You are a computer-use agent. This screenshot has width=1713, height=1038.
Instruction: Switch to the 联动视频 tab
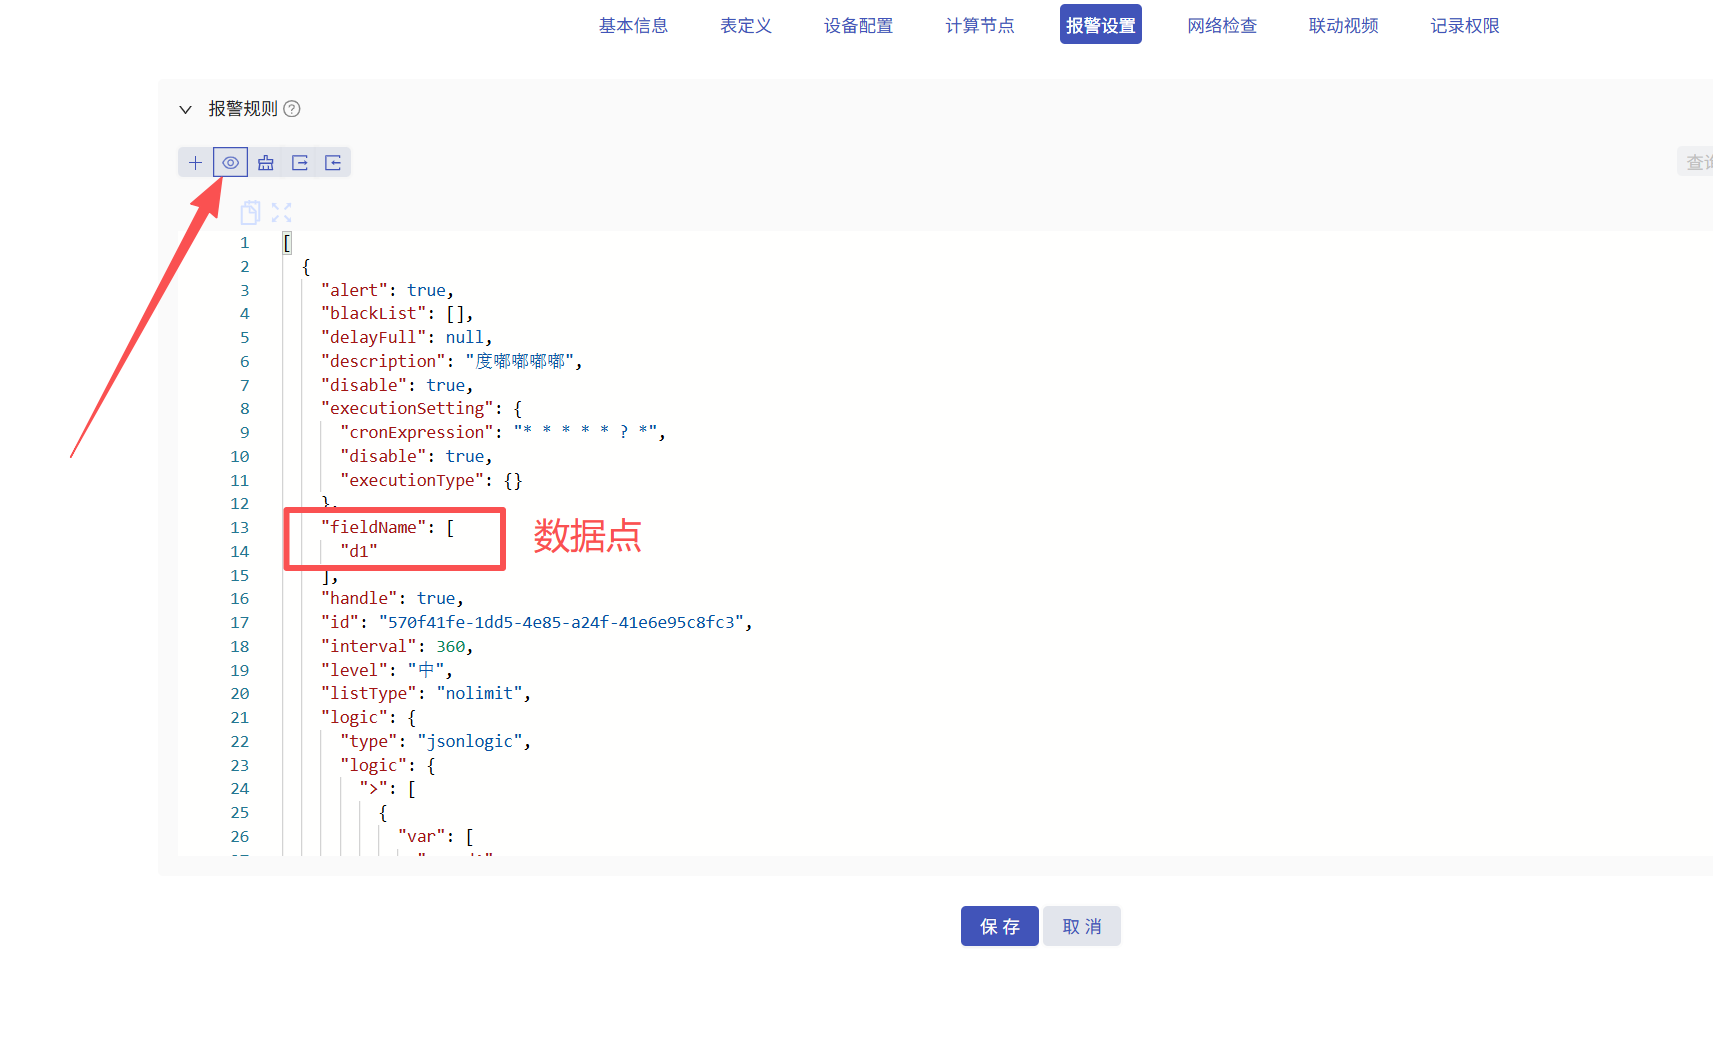coord(1343,26)
